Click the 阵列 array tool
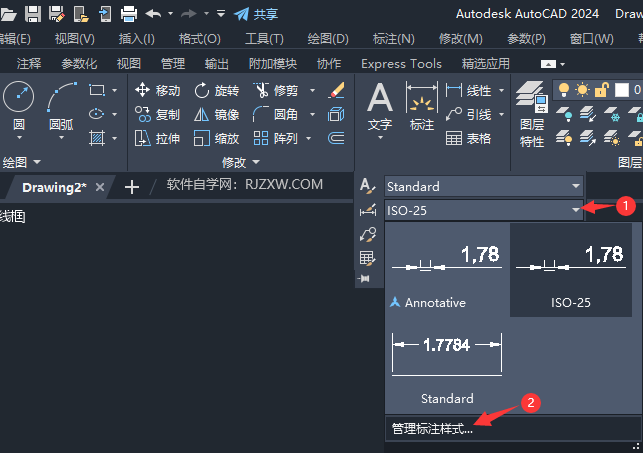Screen dimensions: 643x453 coord(275,139)
